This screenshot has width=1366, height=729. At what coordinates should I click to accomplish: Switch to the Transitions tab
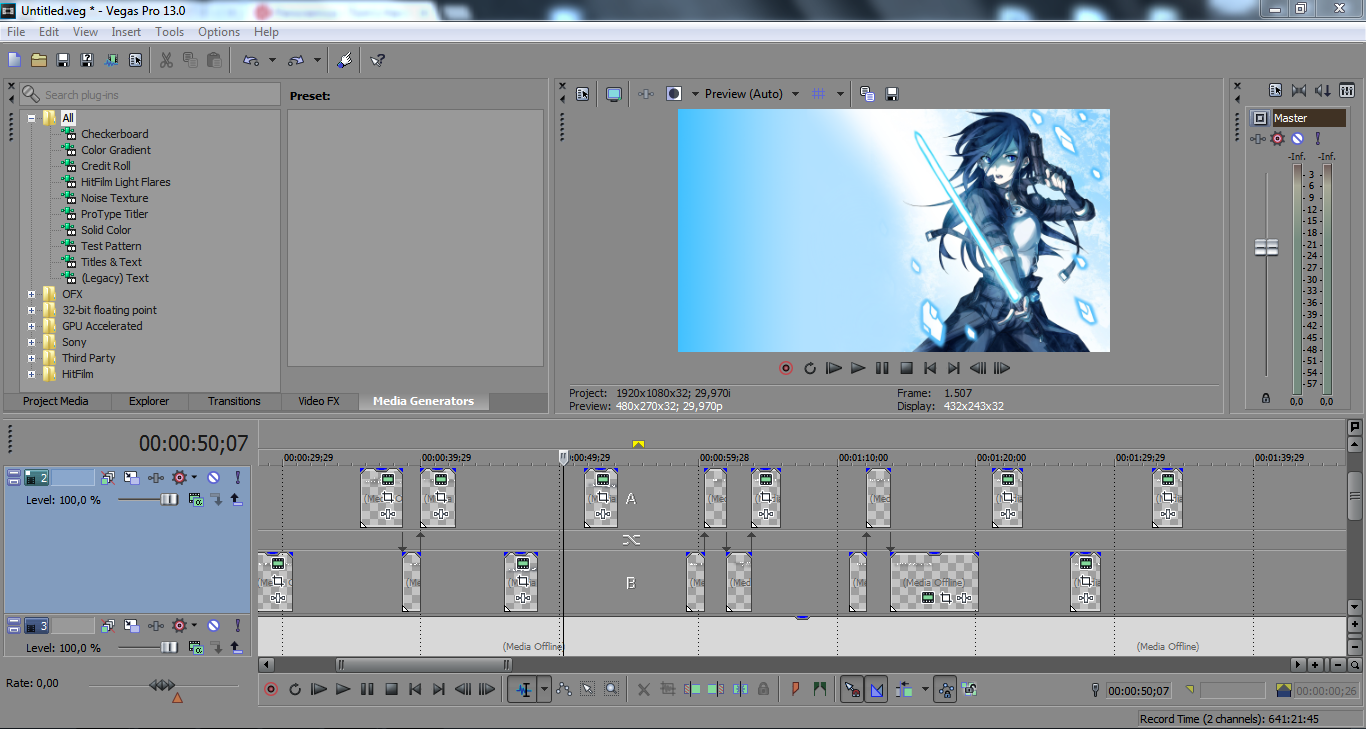pyautogui.click(x=234, y=401)
